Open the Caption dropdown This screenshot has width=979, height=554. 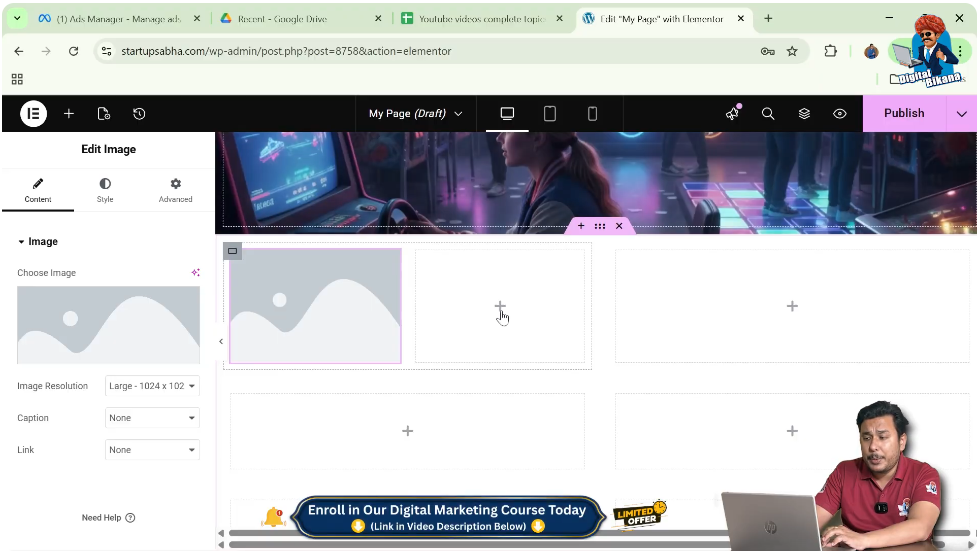152,418
